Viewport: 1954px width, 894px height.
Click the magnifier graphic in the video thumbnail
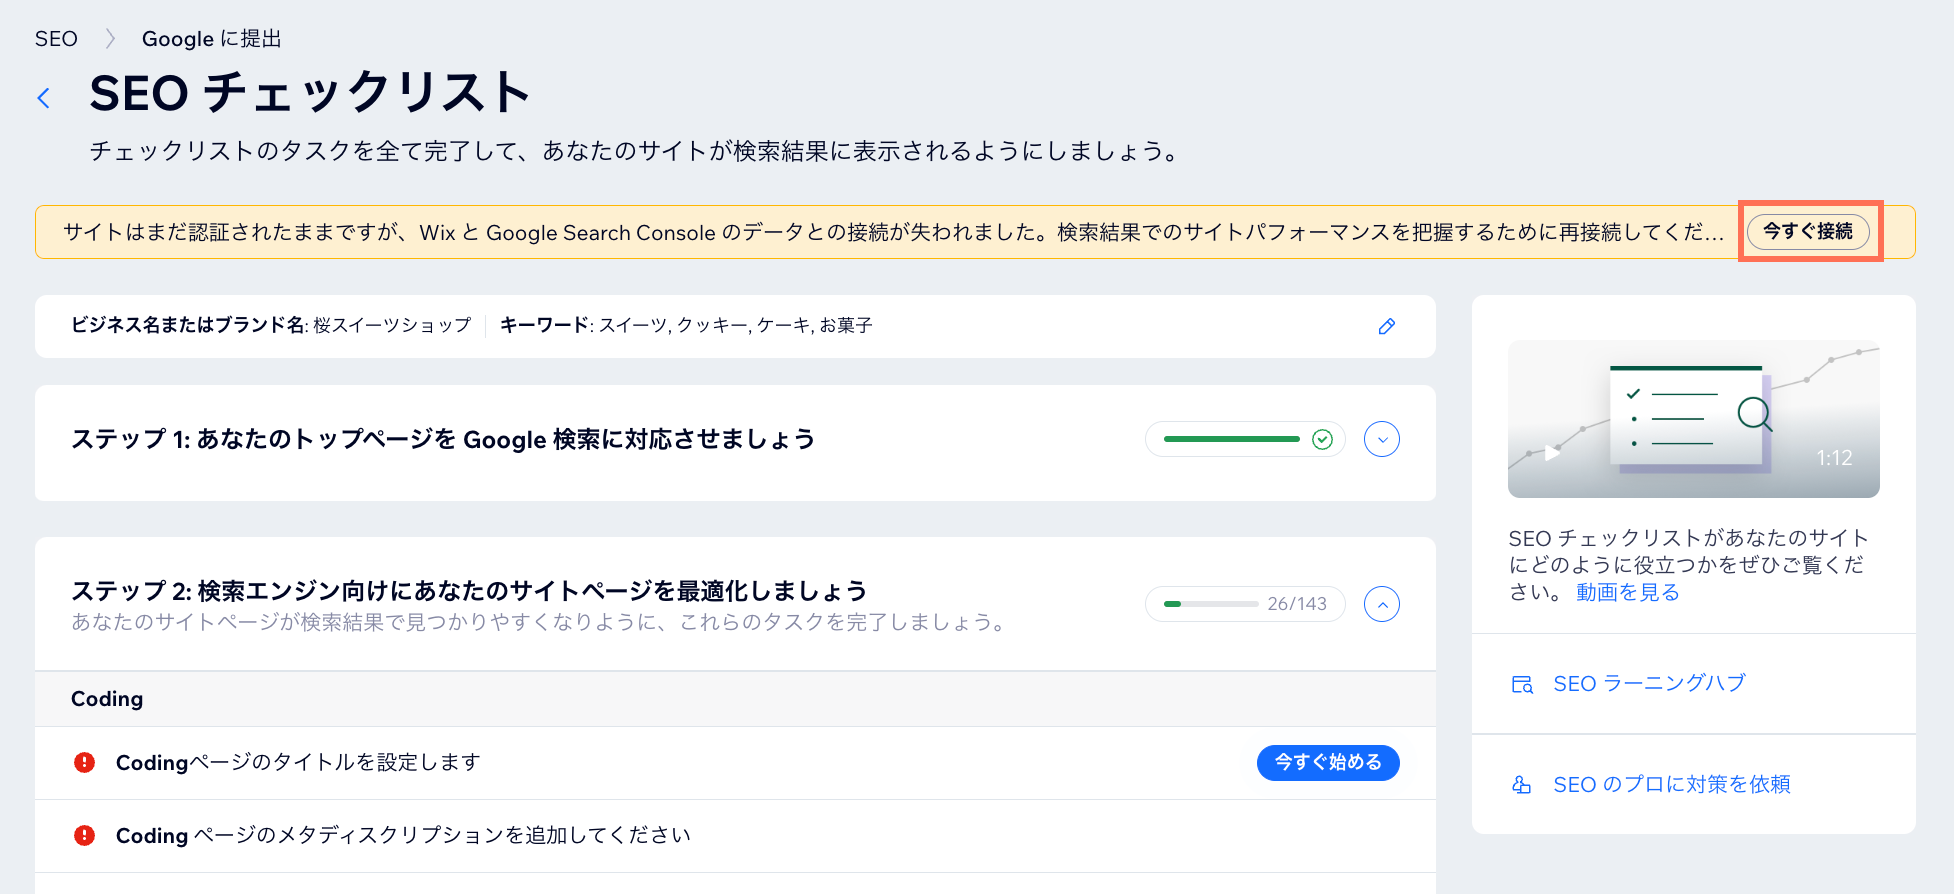pos(1755,413)
